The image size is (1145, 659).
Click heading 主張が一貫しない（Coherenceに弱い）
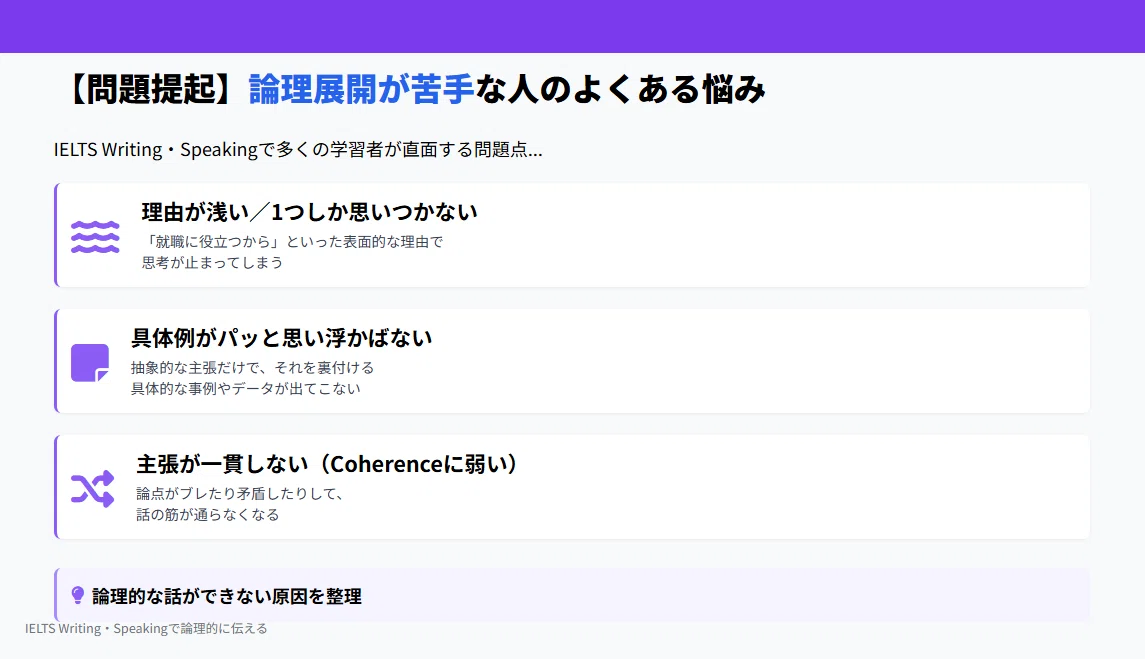pos(329,464)
